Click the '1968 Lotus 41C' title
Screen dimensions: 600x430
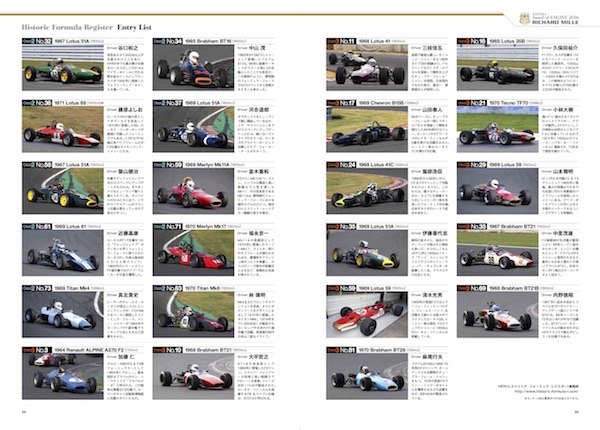376,165
